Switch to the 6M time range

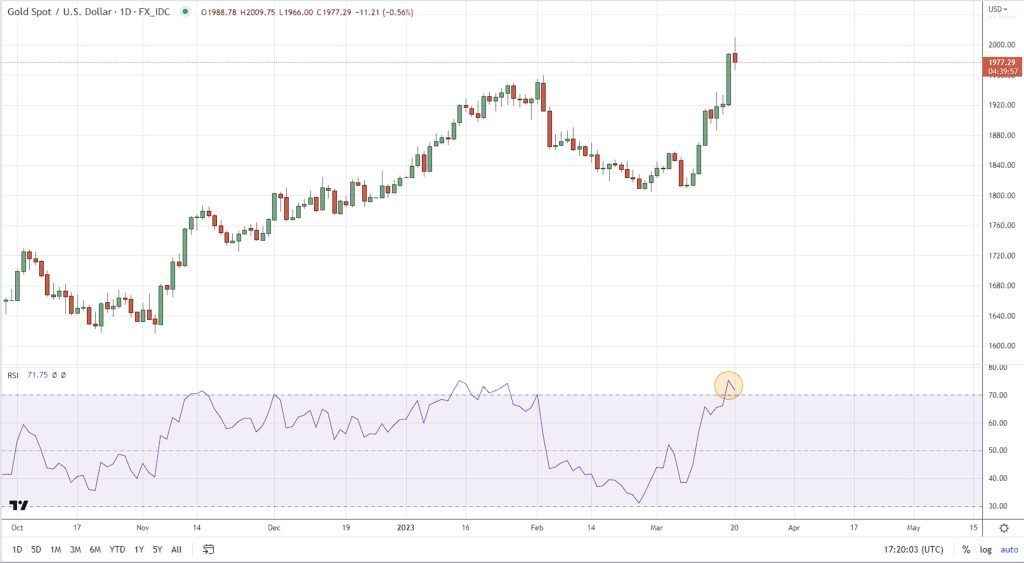pyautogui.click(x=95, y=549)
